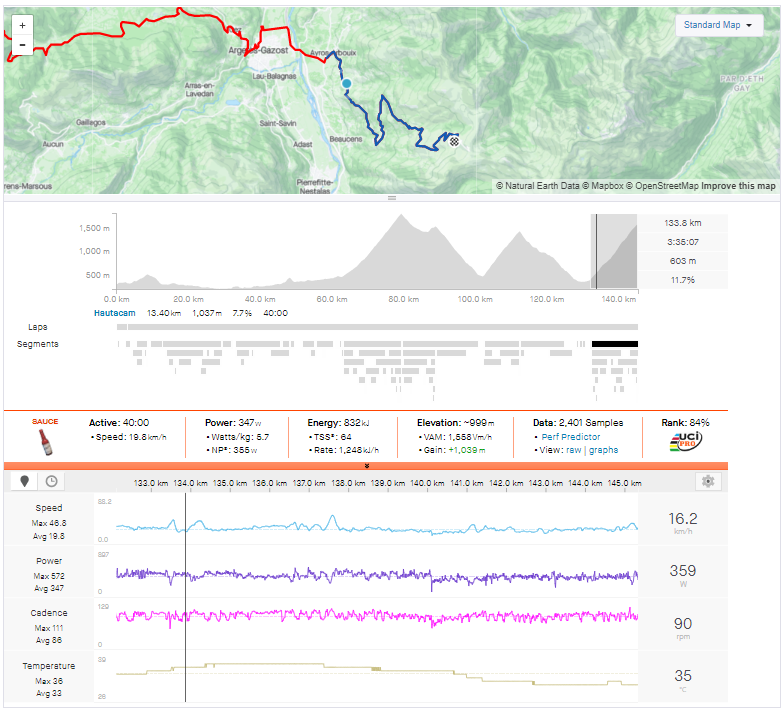Open the chart settings gear
The height and width of the screenshot is (709, 783).
click(708, 481)
